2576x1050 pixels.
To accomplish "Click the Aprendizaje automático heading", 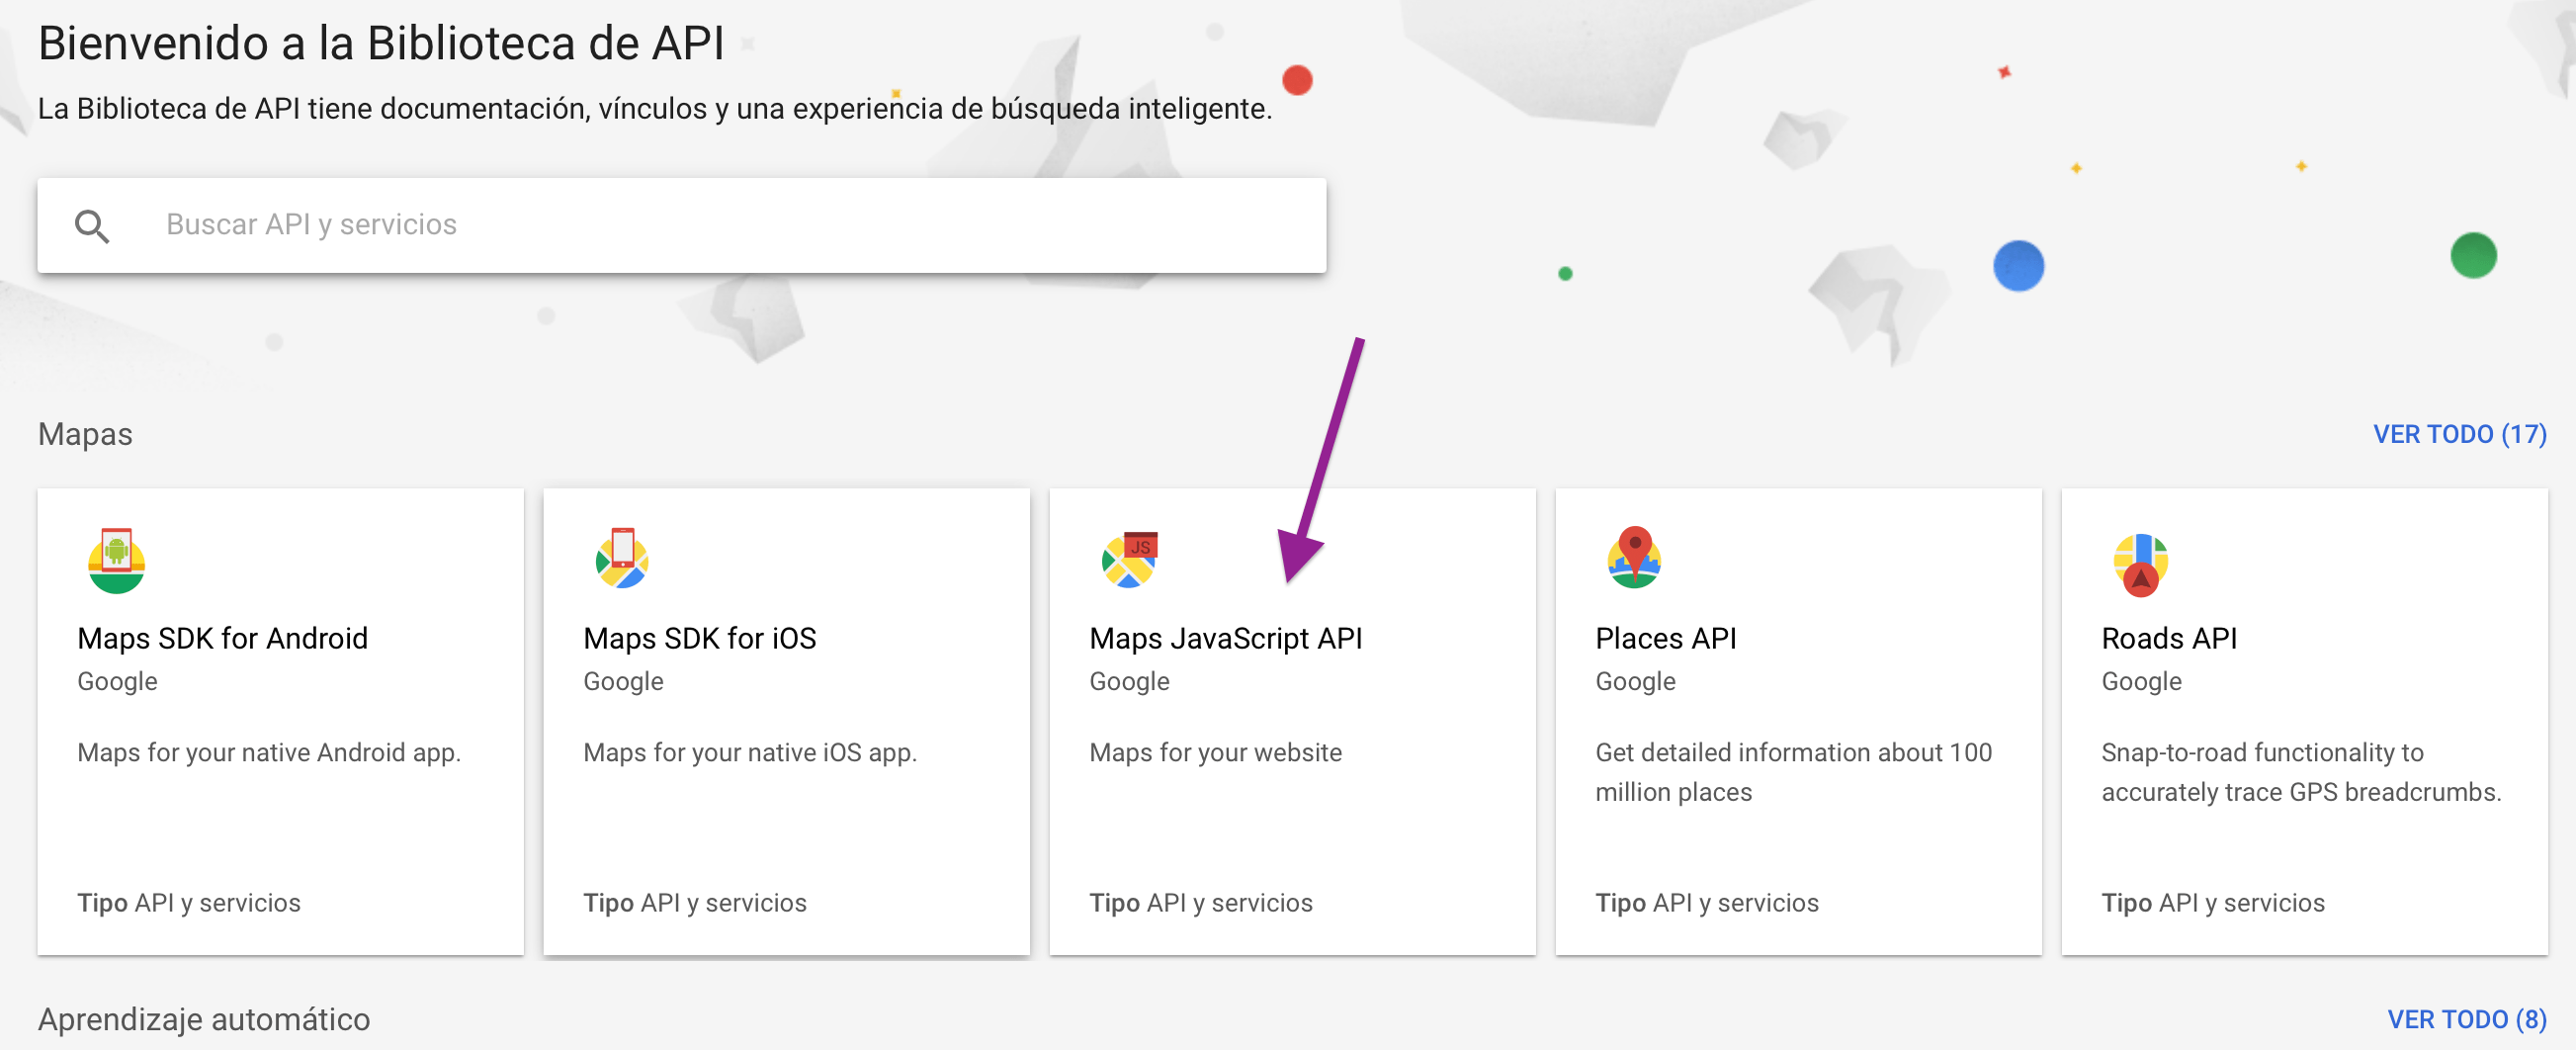I will click(x=204, y=1019).
